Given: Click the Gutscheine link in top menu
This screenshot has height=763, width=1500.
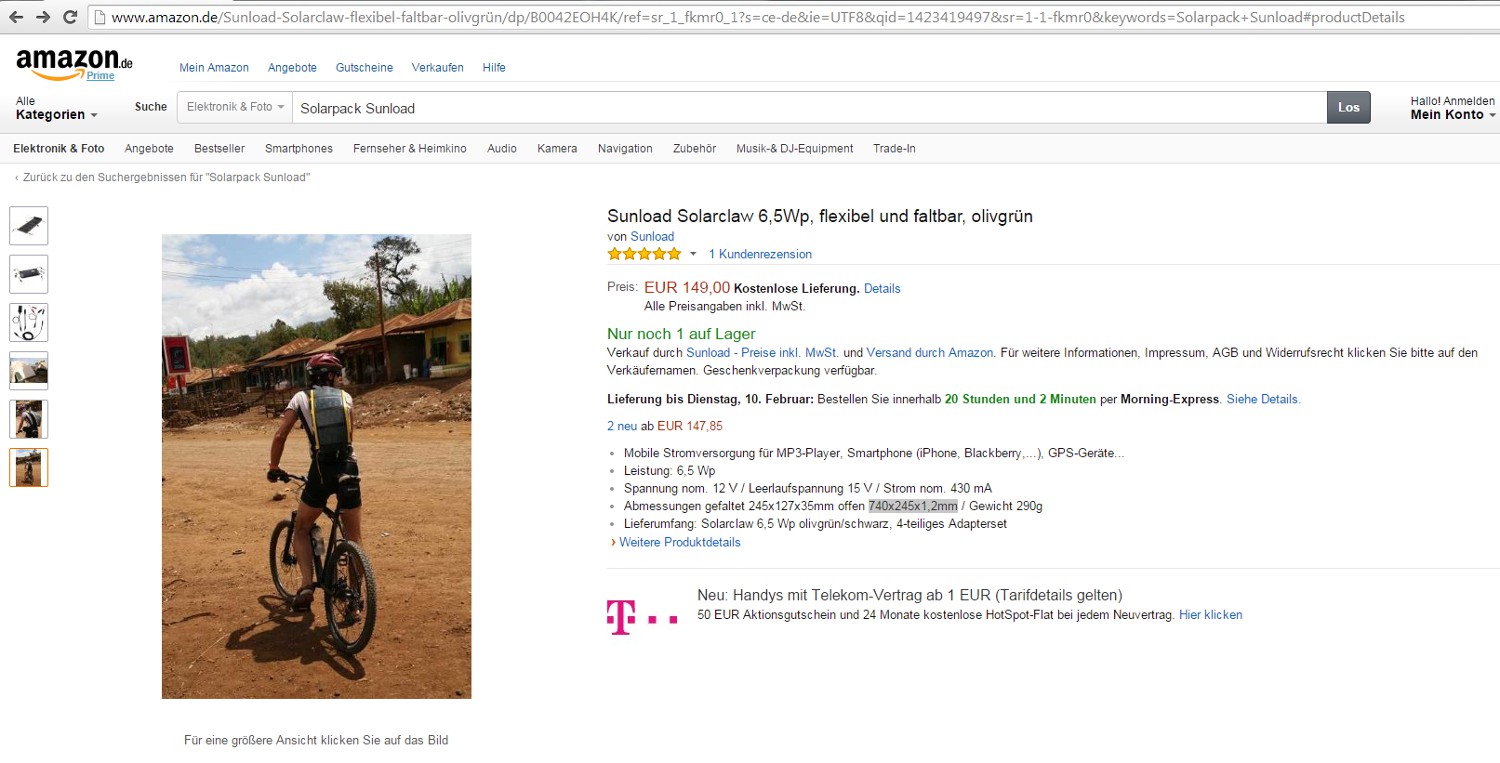Looking at the screenshot, I should (x=364, y=68).
